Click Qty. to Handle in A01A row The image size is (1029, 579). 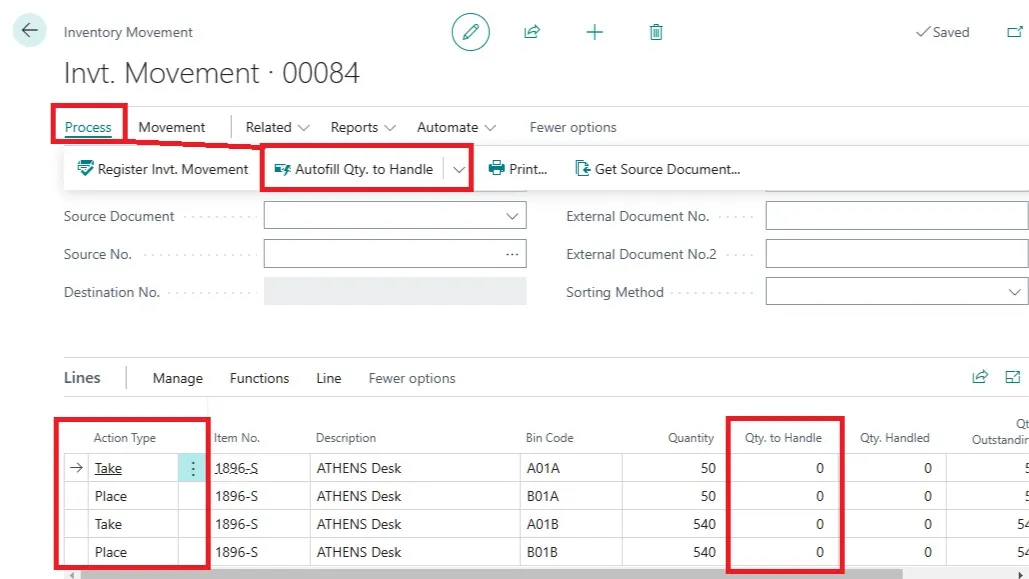(x=784, y=468)
